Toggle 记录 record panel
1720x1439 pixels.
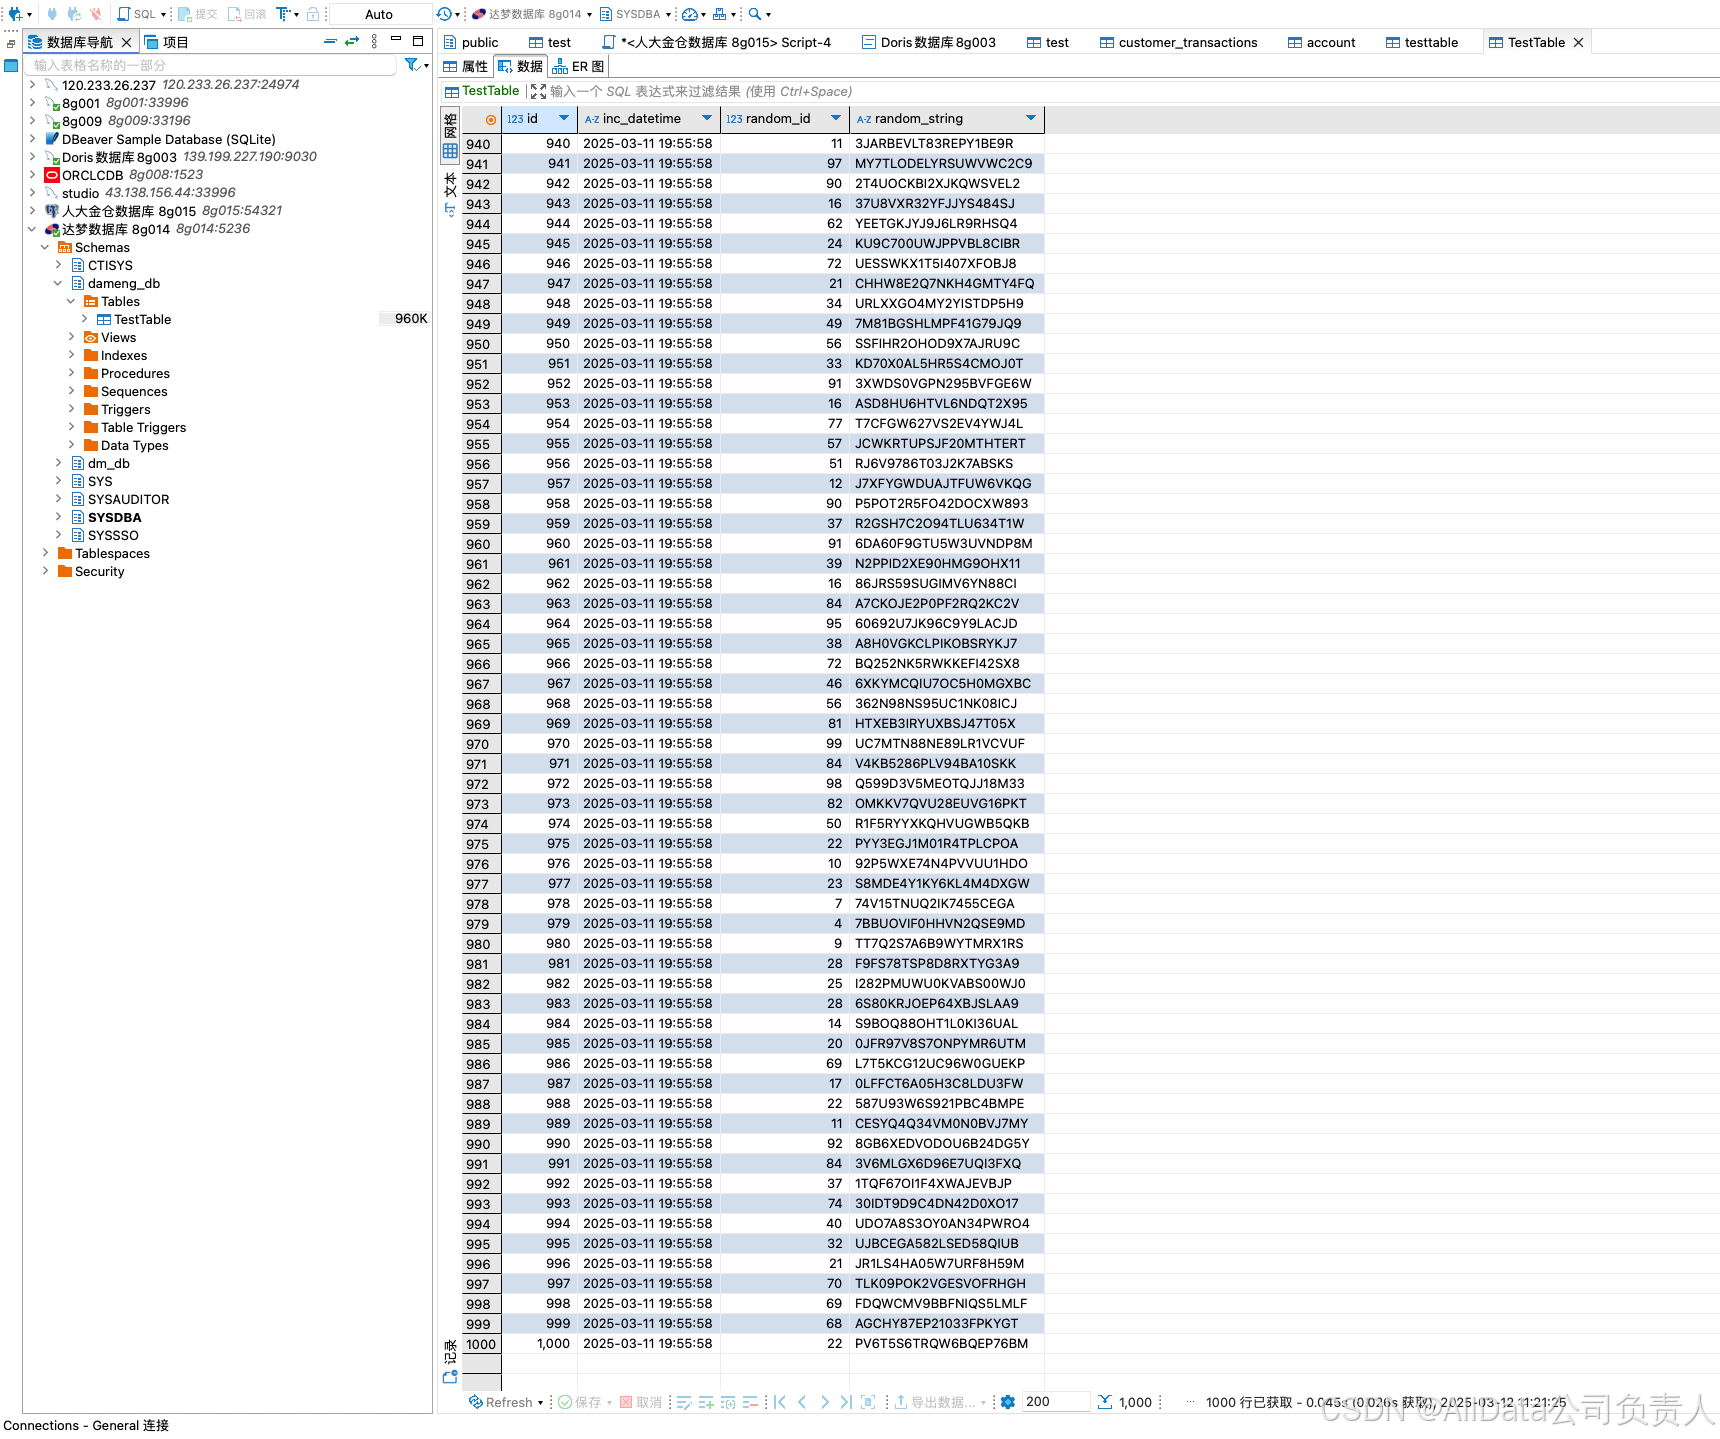(450, 1360)
